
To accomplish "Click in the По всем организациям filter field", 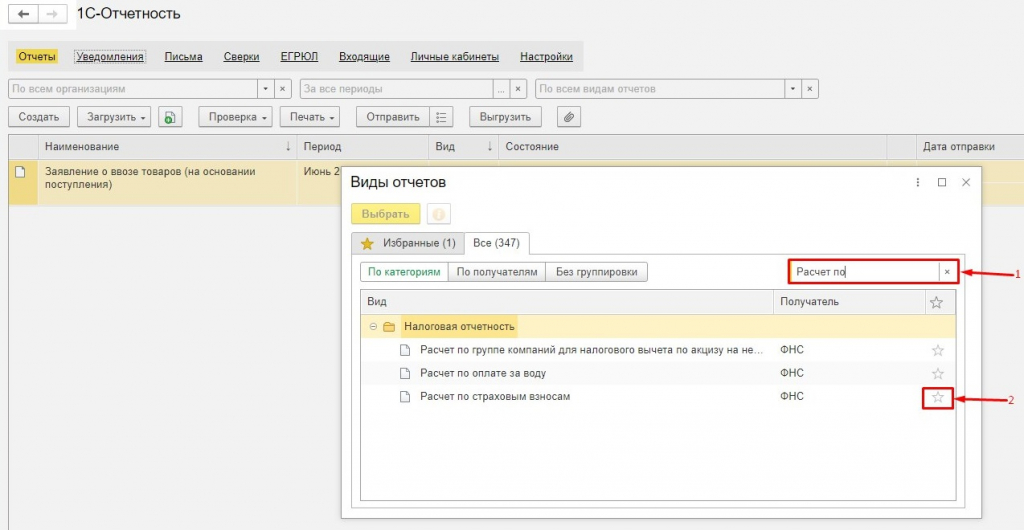I will point(133,89).
